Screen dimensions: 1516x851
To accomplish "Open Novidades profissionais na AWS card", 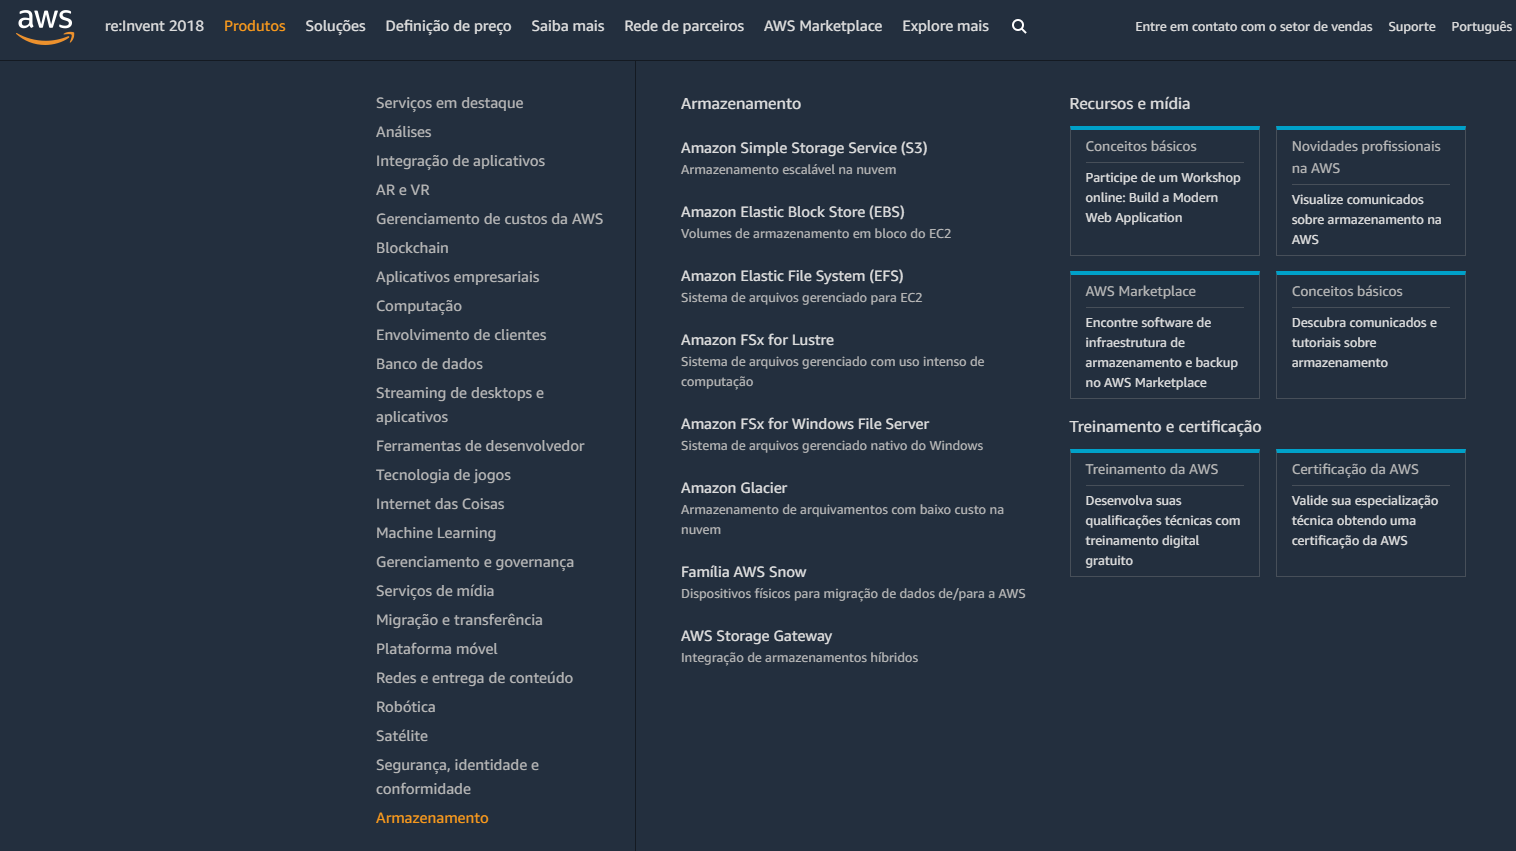I will coord(1370,191).
